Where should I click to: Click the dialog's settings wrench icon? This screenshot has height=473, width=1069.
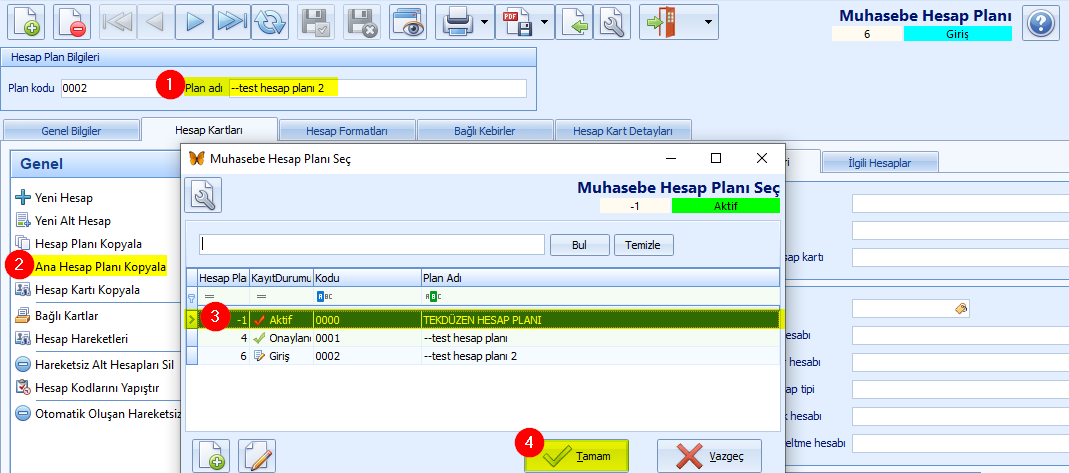point(203,196)
